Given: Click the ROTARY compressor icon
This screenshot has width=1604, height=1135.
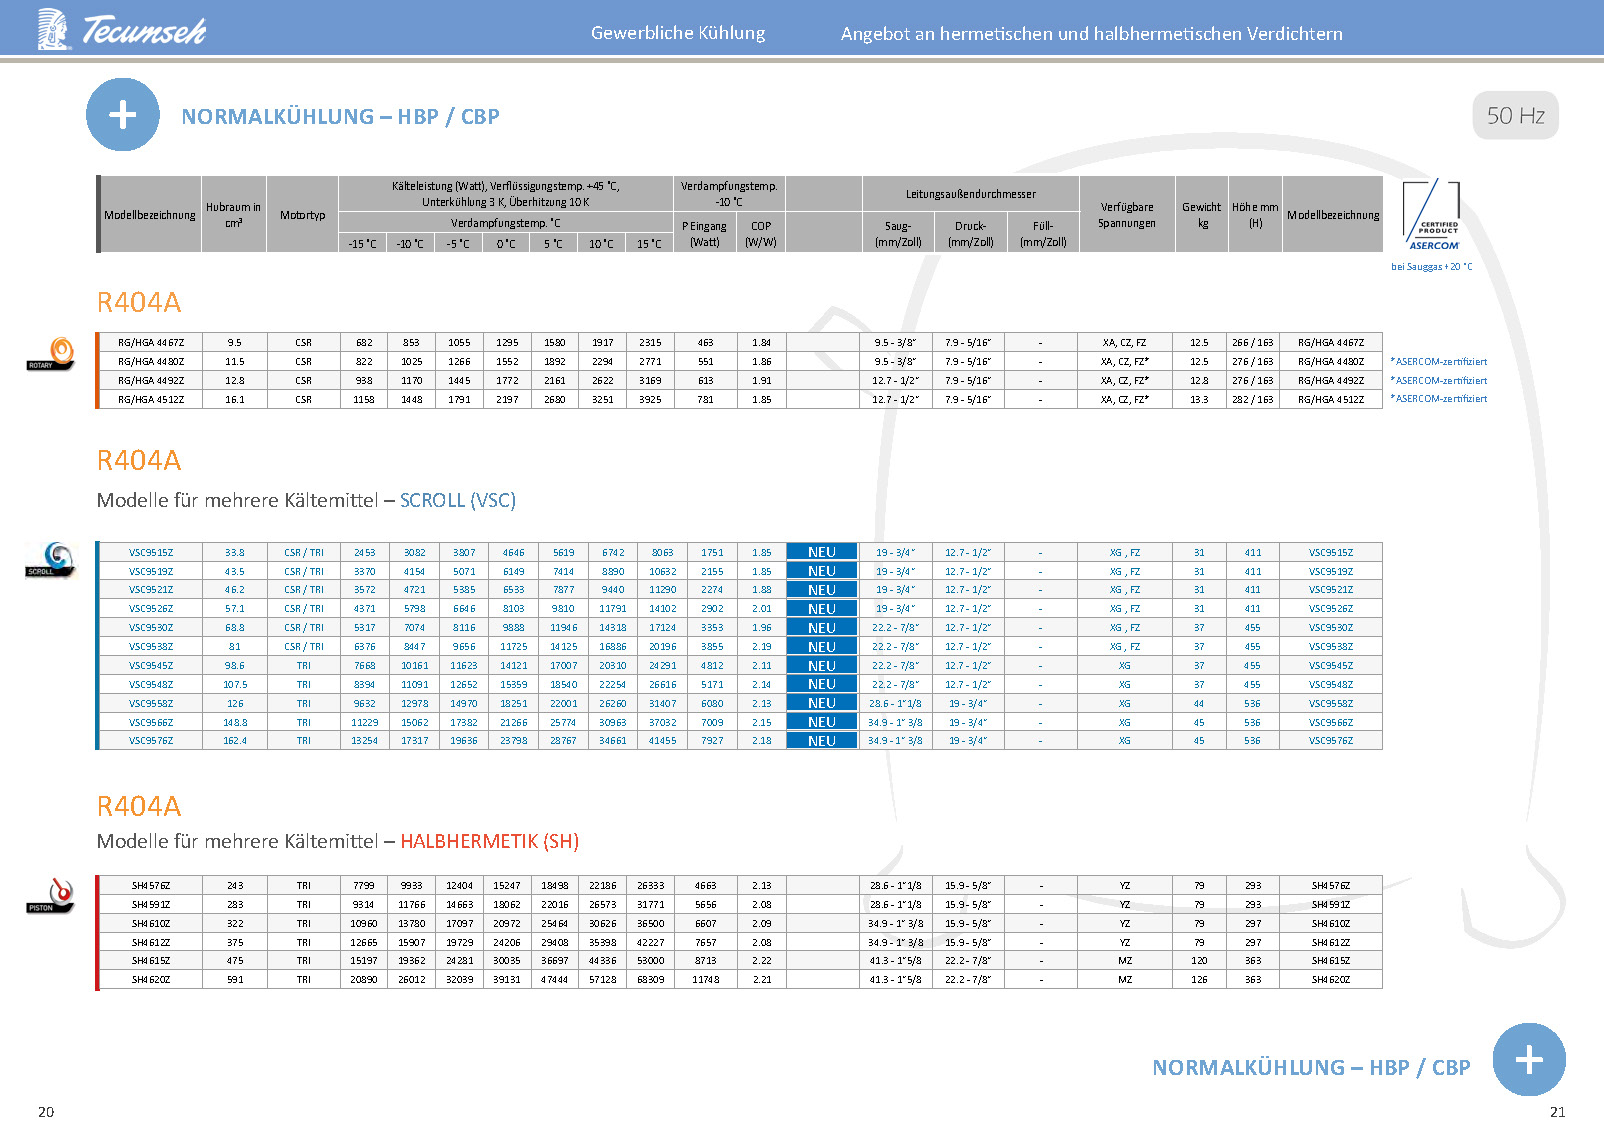Looking at the screenshot, I should coord(51,354).
